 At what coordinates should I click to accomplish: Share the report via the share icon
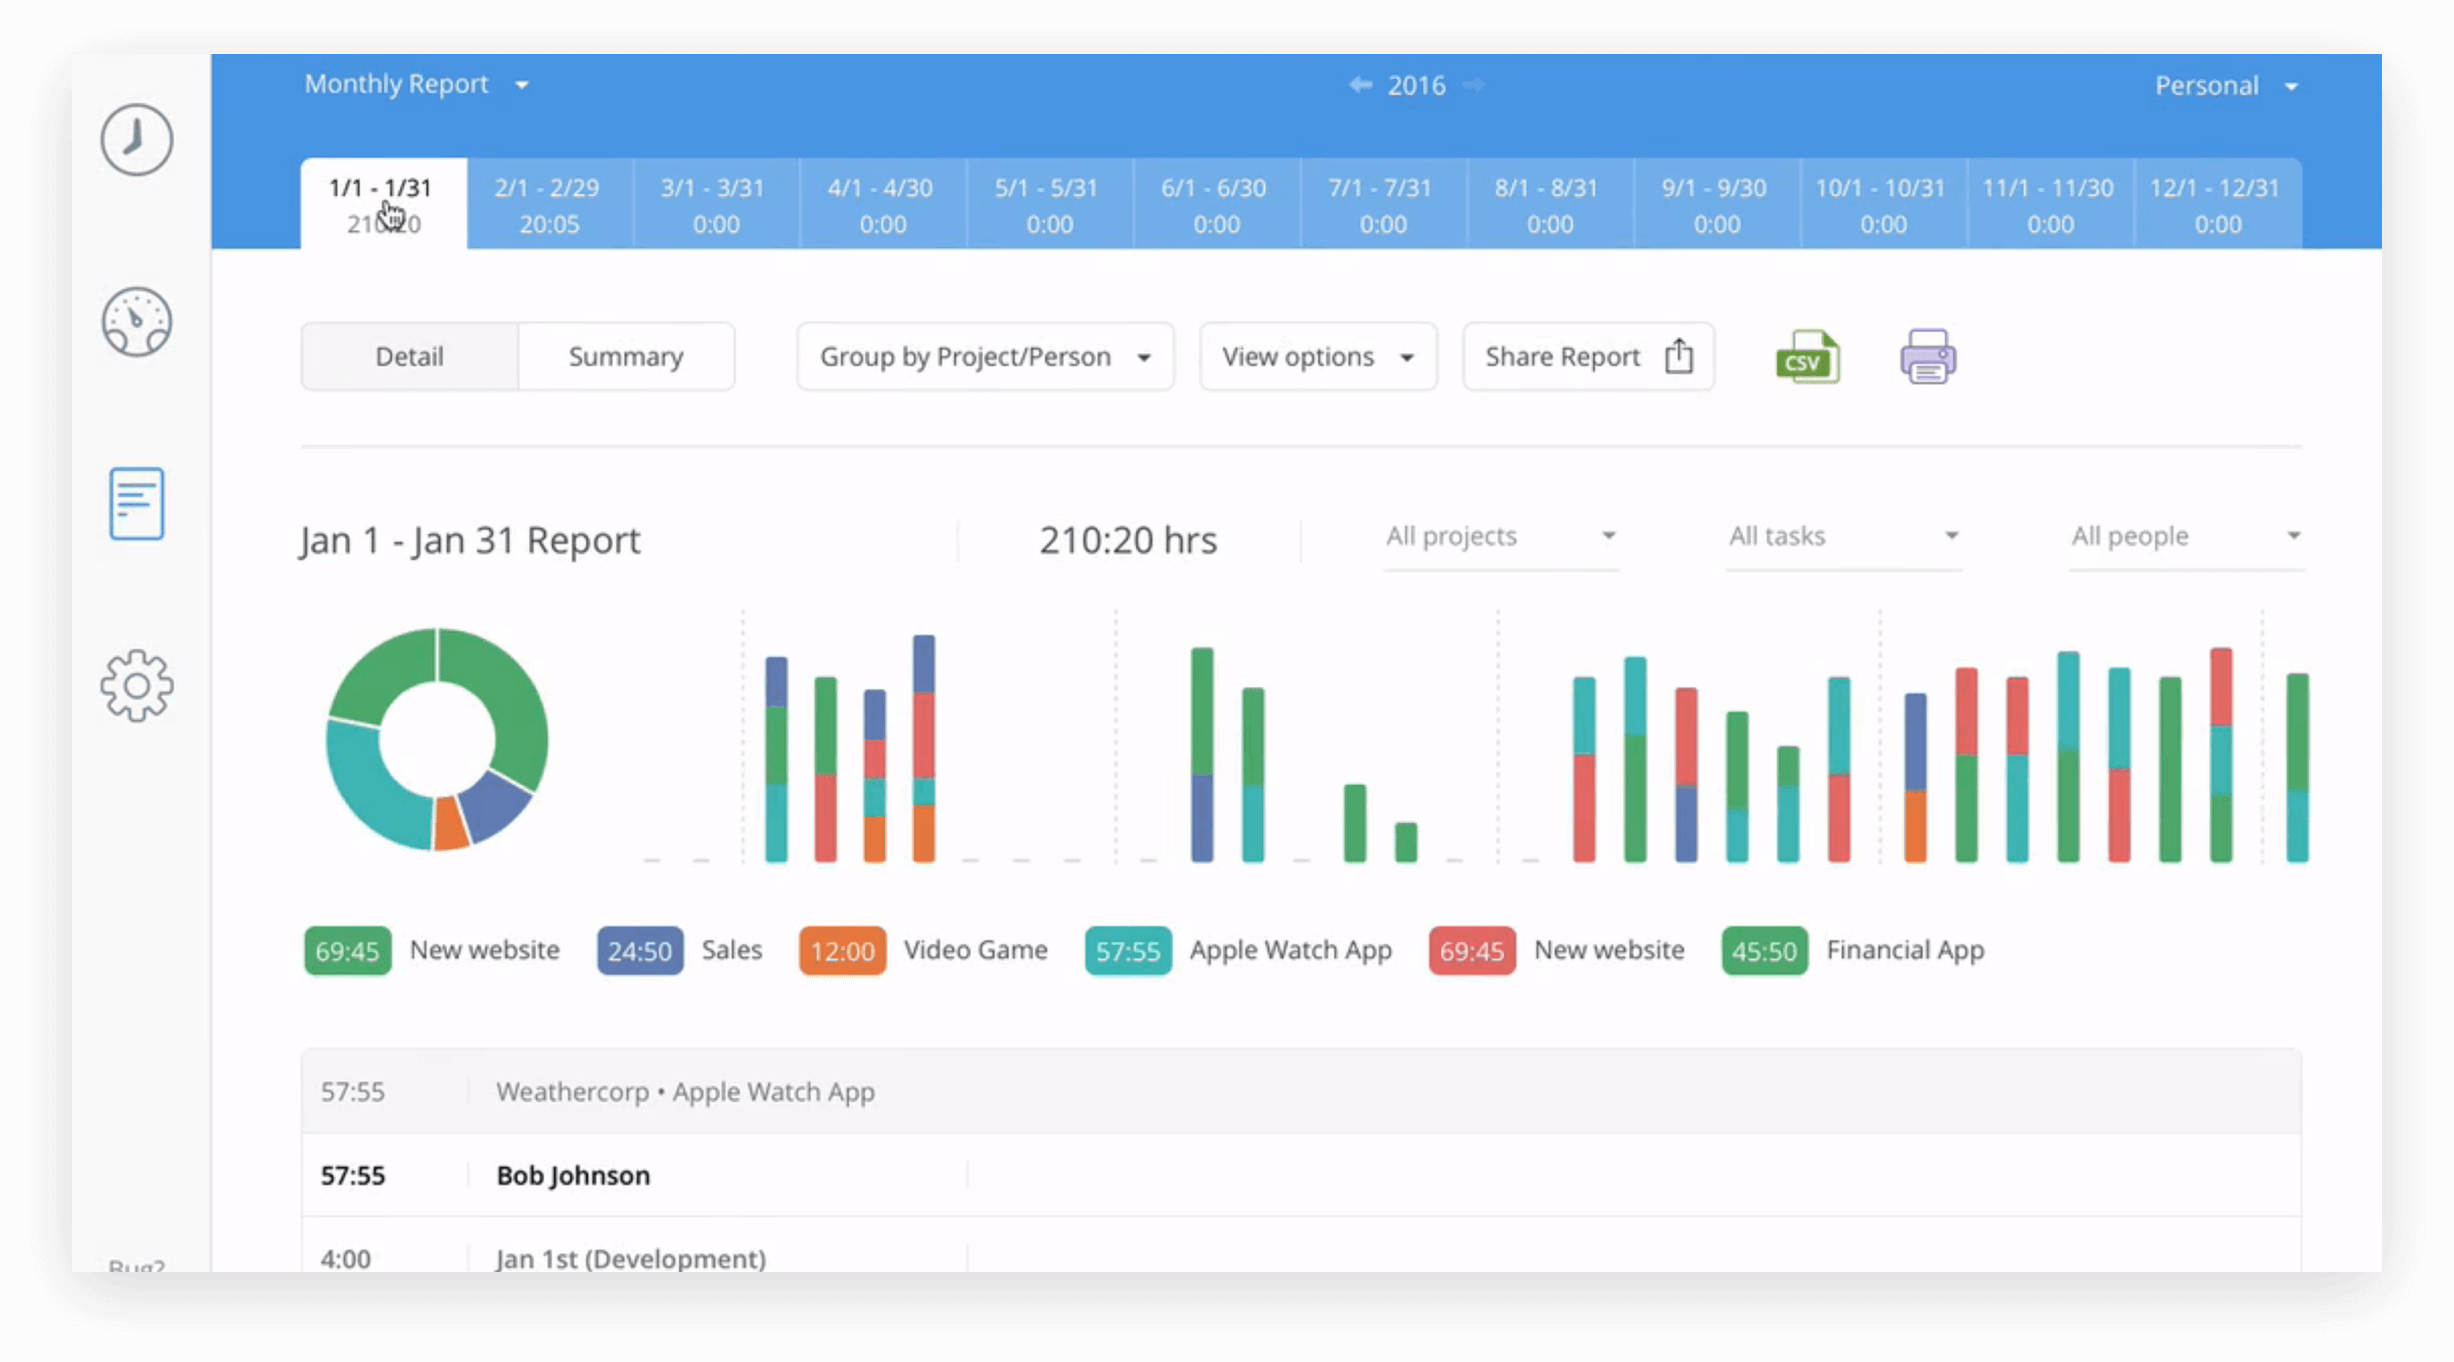point(1678,355)
